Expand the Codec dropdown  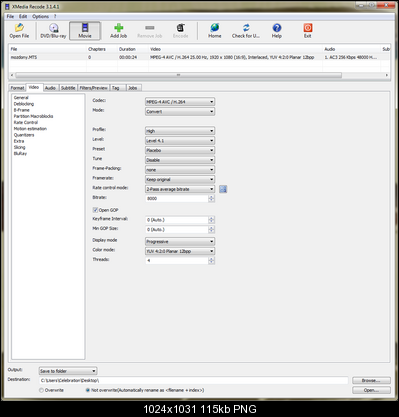(x=180, y=102)
